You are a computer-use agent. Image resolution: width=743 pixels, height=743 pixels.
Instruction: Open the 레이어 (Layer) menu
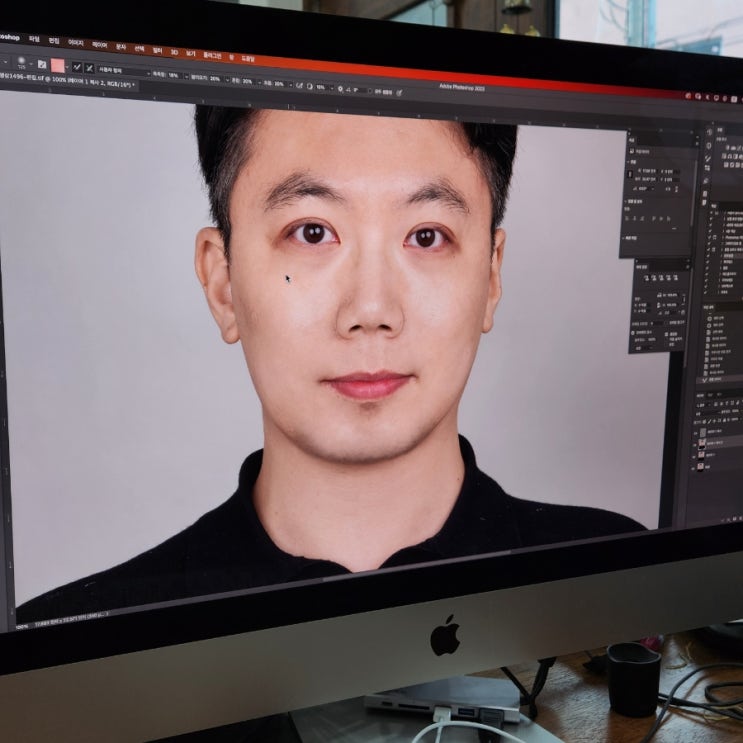click(x=100, y=45)
